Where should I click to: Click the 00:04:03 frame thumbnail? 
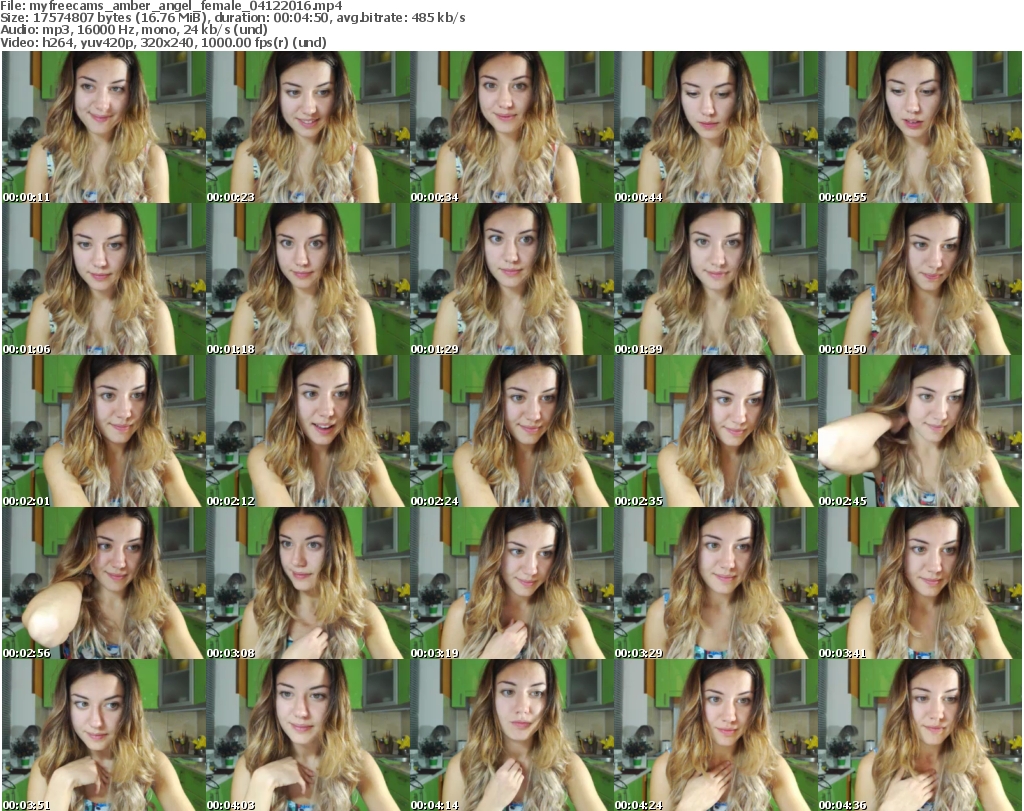coord(307,735)
